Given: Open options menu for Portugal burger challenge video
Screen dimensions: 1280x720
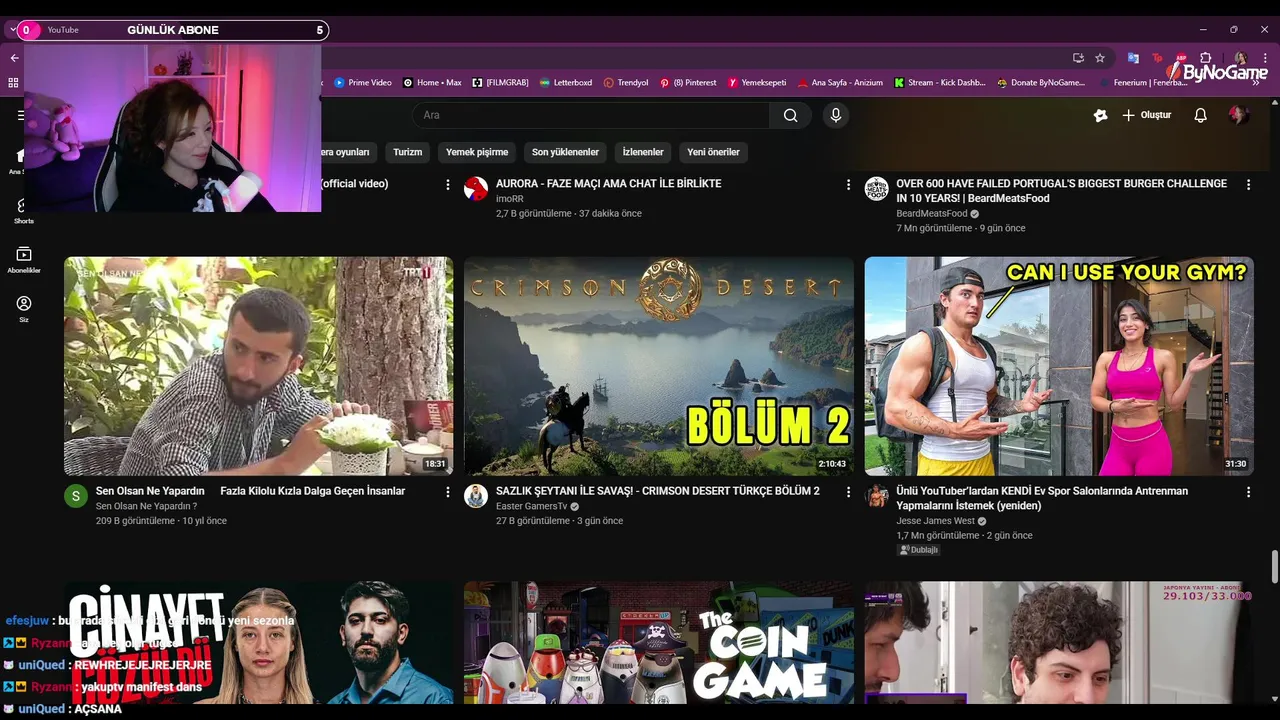Looking at the screenshot, I should tap(1248, 185).
